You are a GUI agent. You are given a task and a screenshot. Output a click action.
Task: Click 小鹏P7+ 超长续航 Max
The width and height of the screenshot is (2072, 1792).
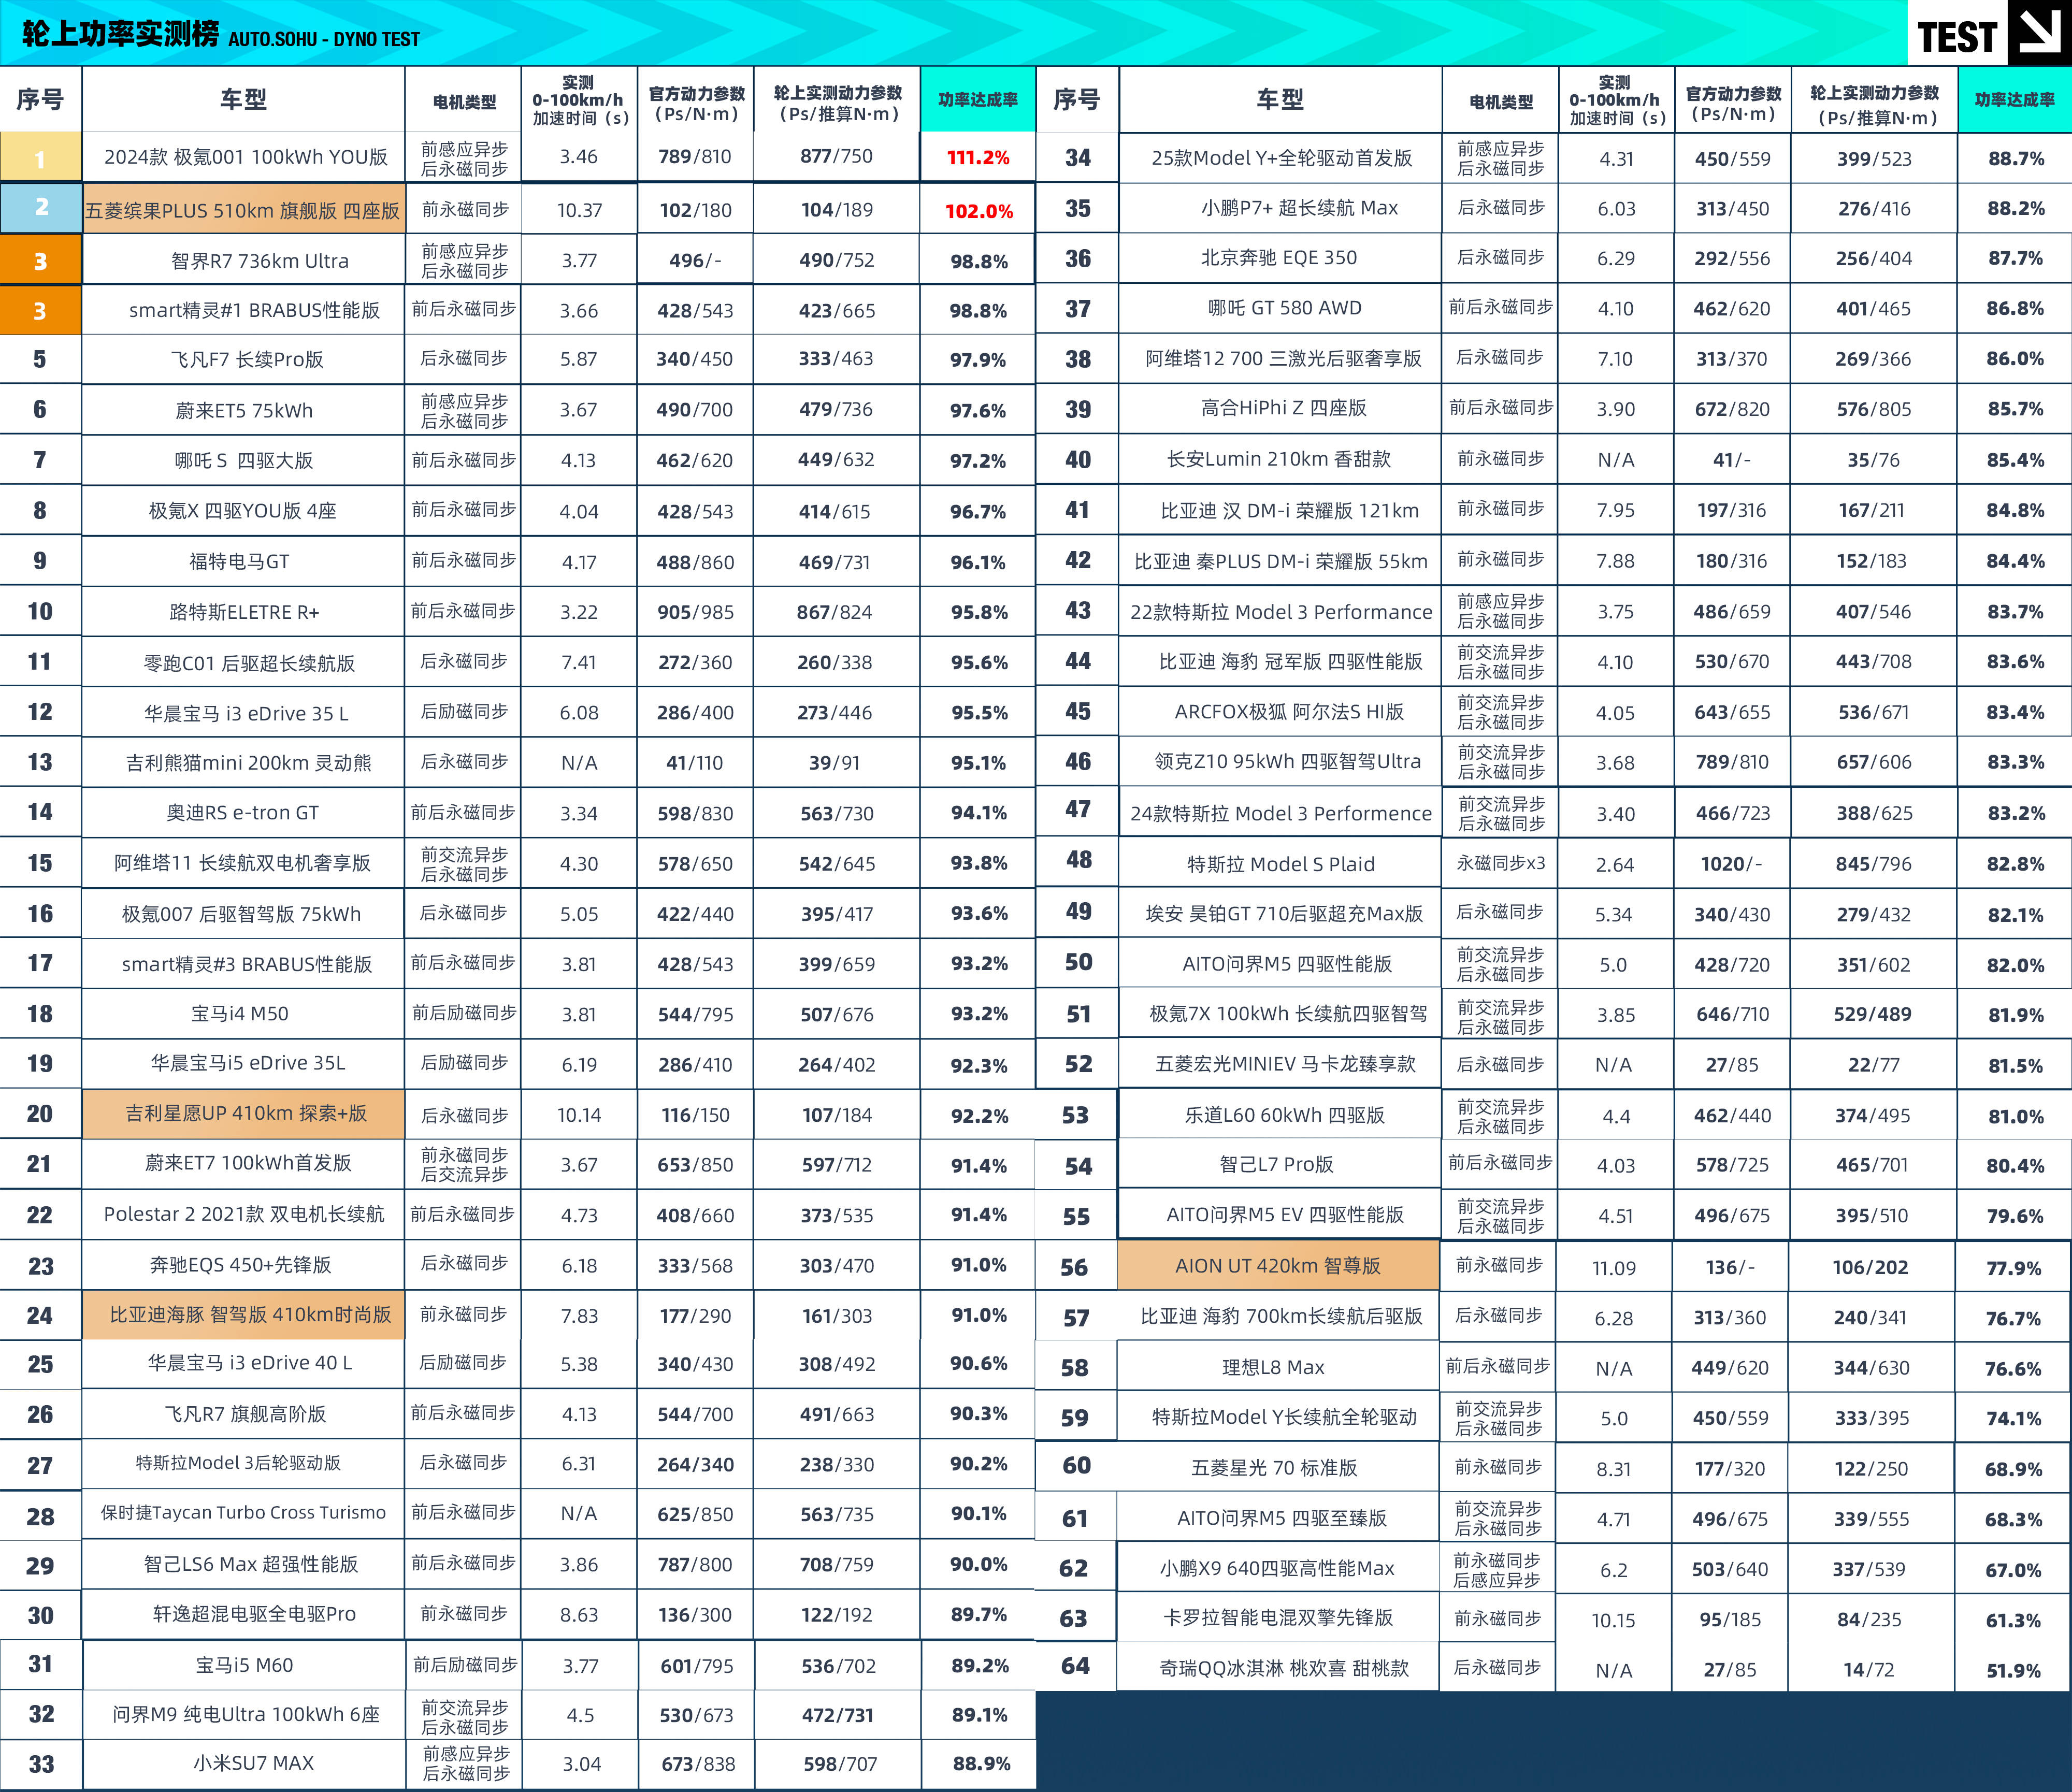(x=1299, y=207)
